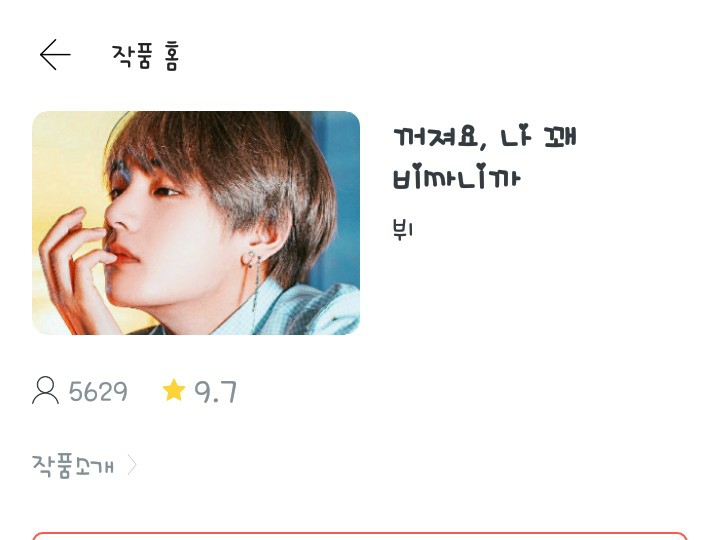Go back using the left arrow
The height and width of the screenshot is (540, 720).
coord(55,55)
